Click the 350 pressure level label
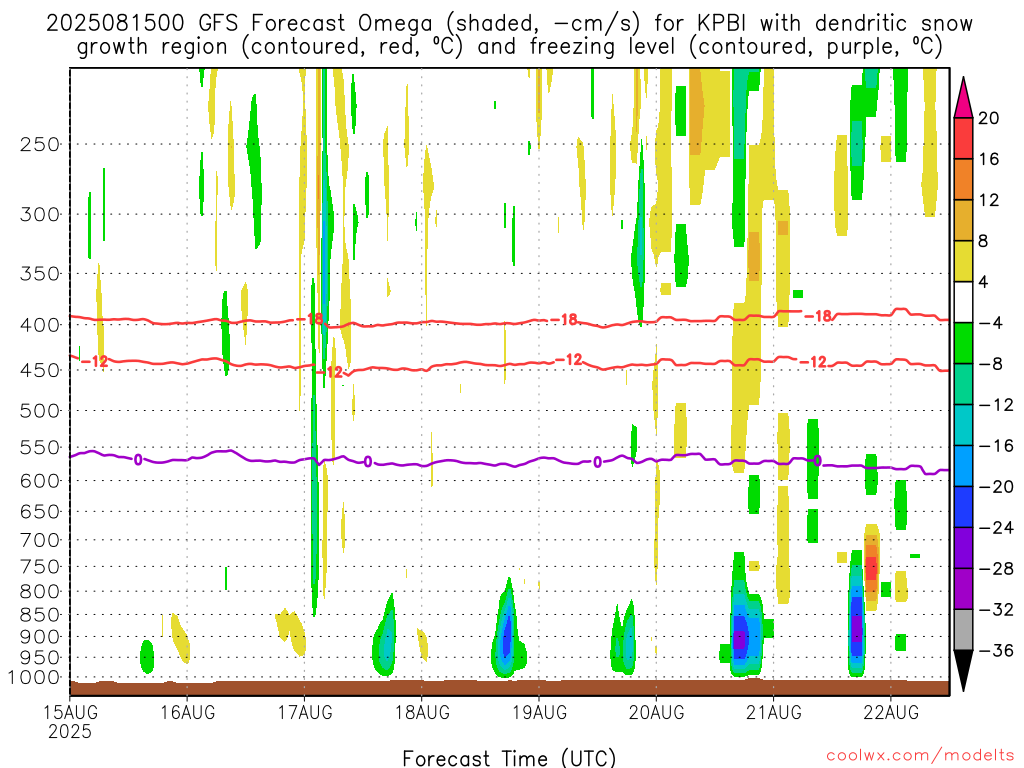Screen dimensions: 1024x768 point(40,274)
